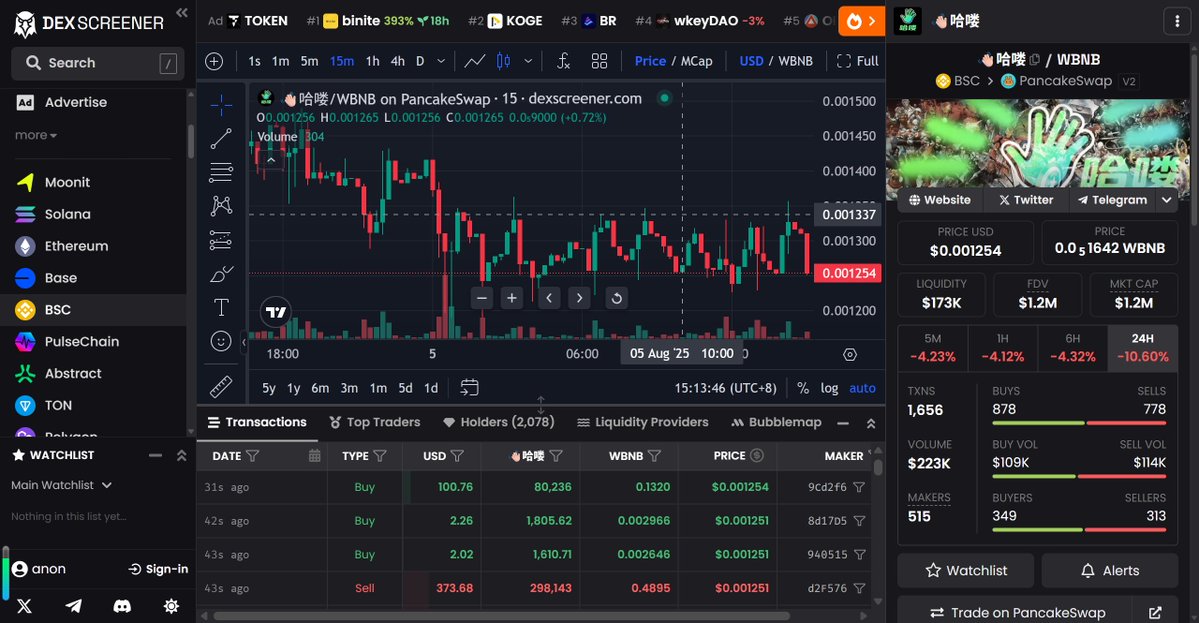The image size is (1199, 623).
Task: Expand the transactions panel with double chevron
Action: [x=871, y=423]
